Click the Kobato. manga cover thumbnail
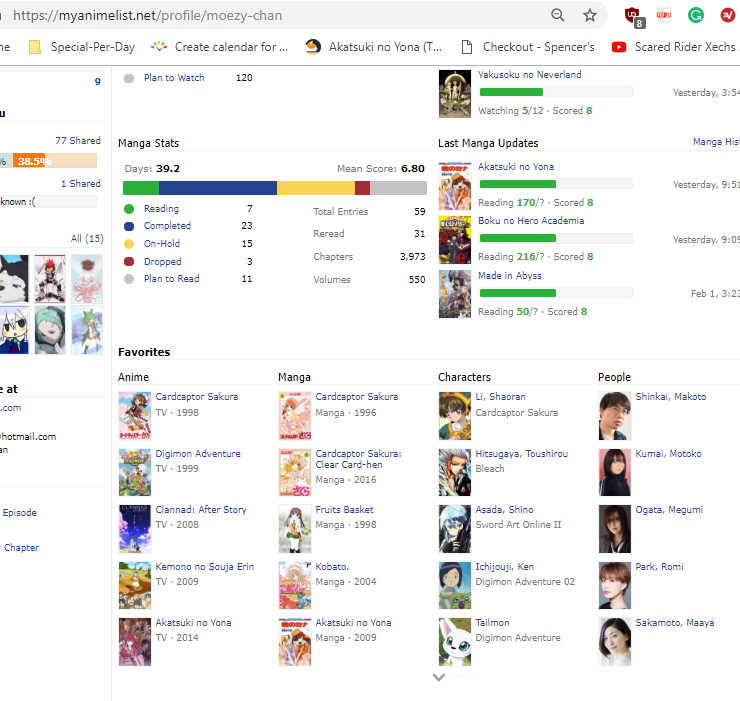The height and width of the screenshot is (701, 740). 294,585
